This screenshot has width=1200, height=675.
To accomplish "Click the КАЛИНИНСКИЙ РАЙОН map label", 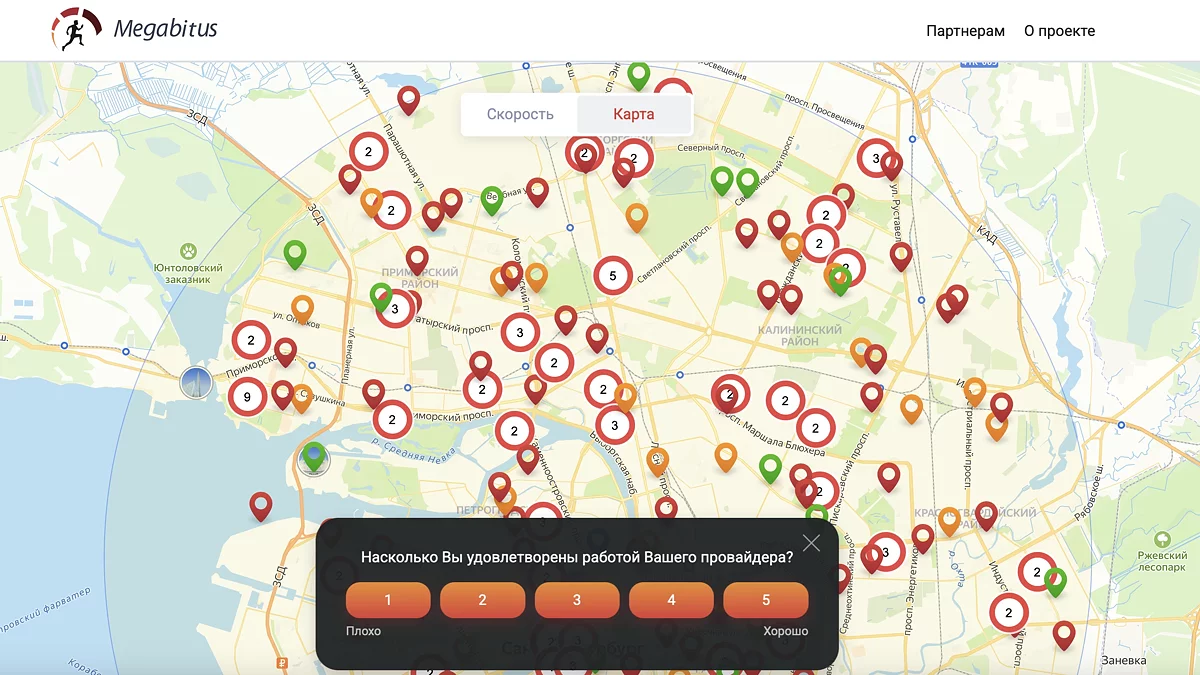I will (x=800, y=336).
